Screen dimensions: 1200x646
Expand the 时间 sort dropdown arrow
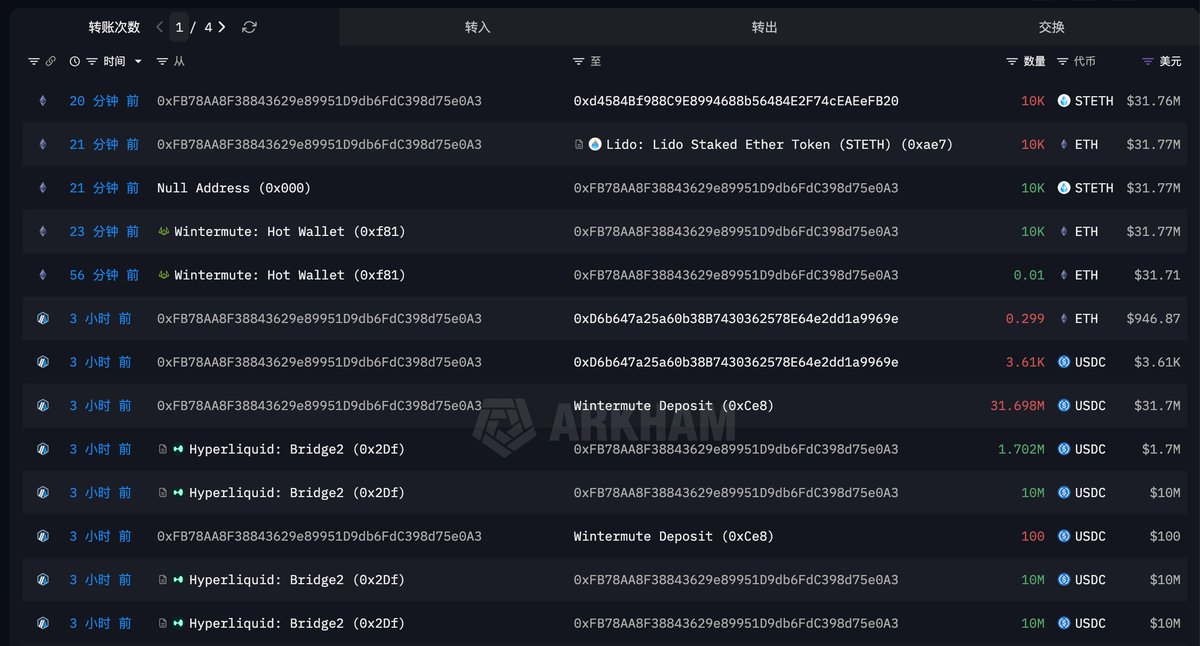(x=138, y=62)
